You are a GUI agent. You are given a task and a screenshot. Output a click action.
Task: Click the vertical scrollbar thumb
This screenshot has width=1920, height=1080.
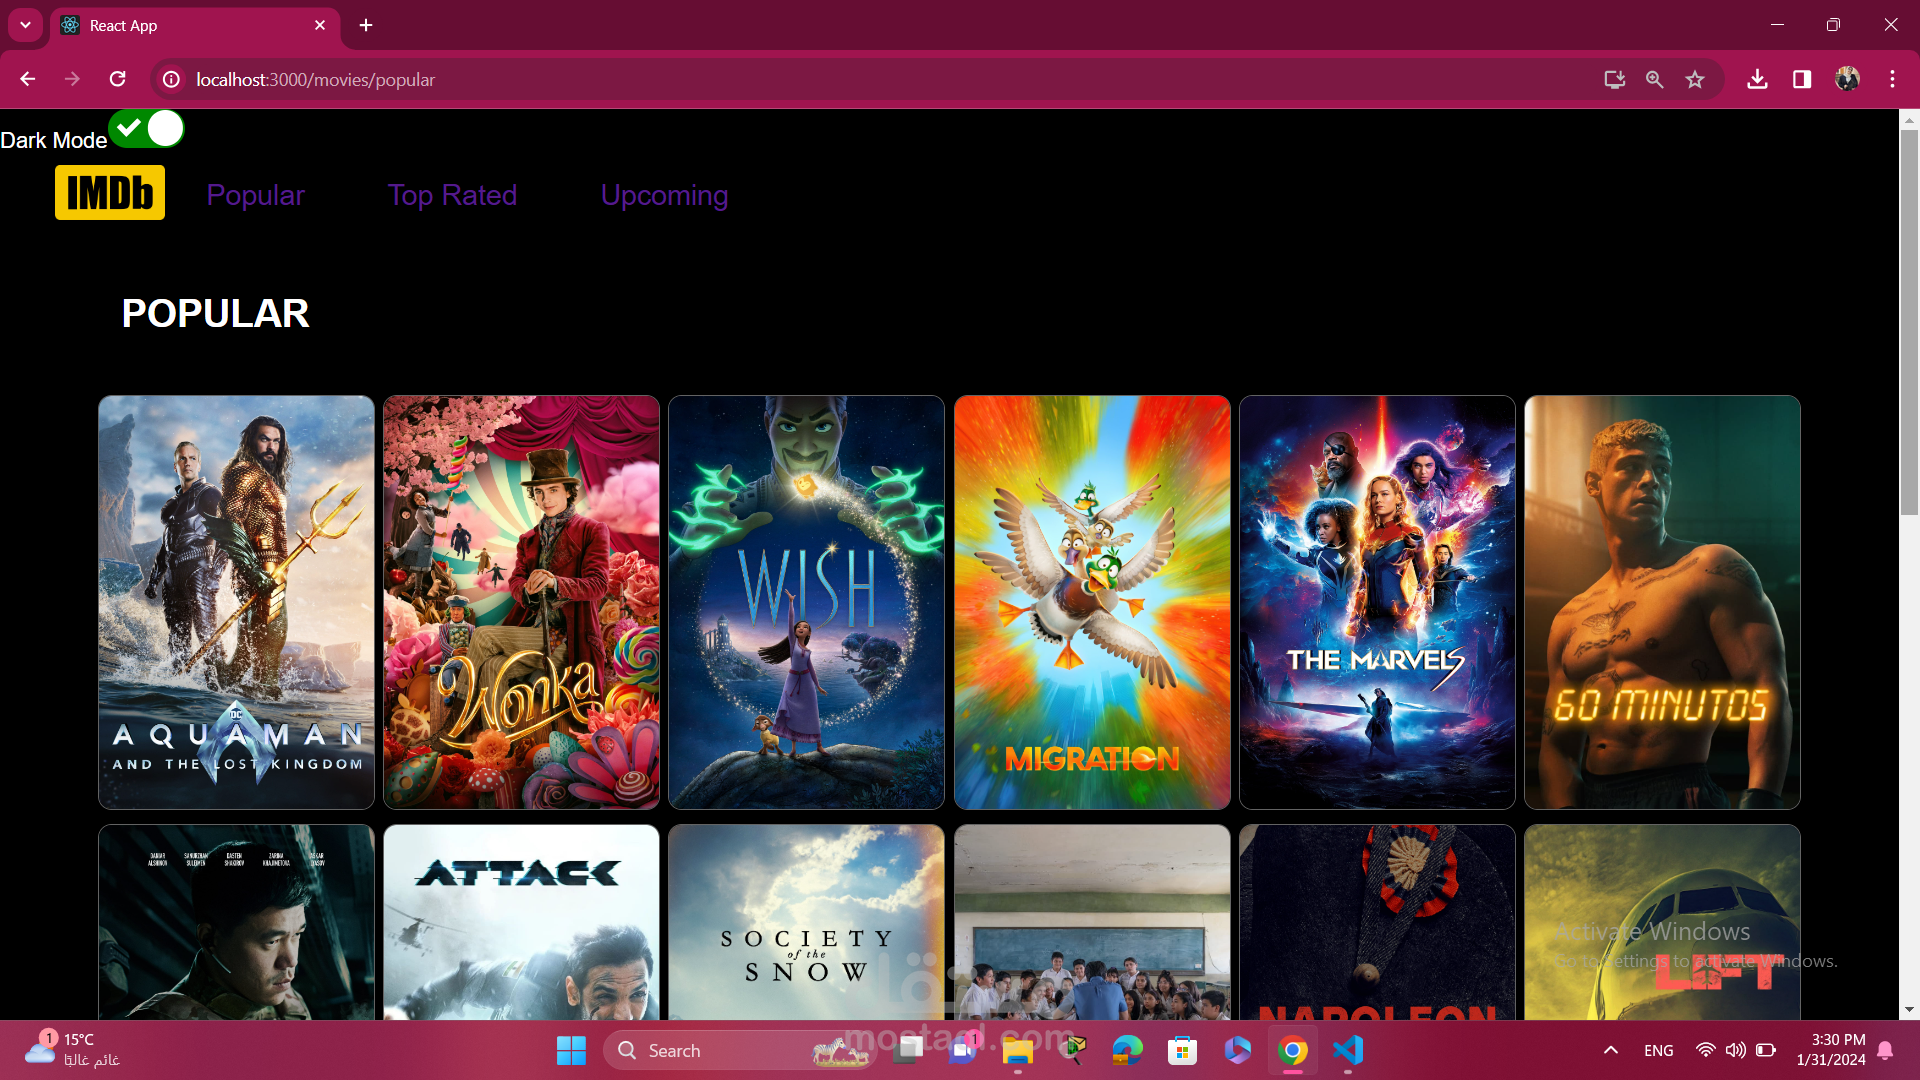coord(1909,322)
